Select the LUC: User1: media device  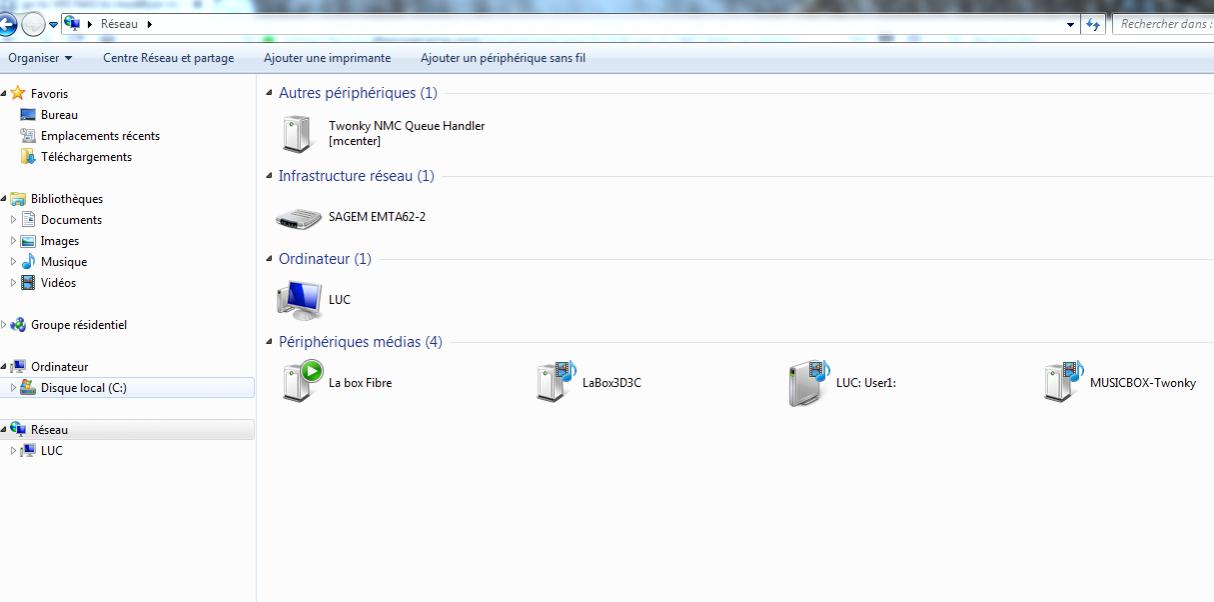(842, 383)
